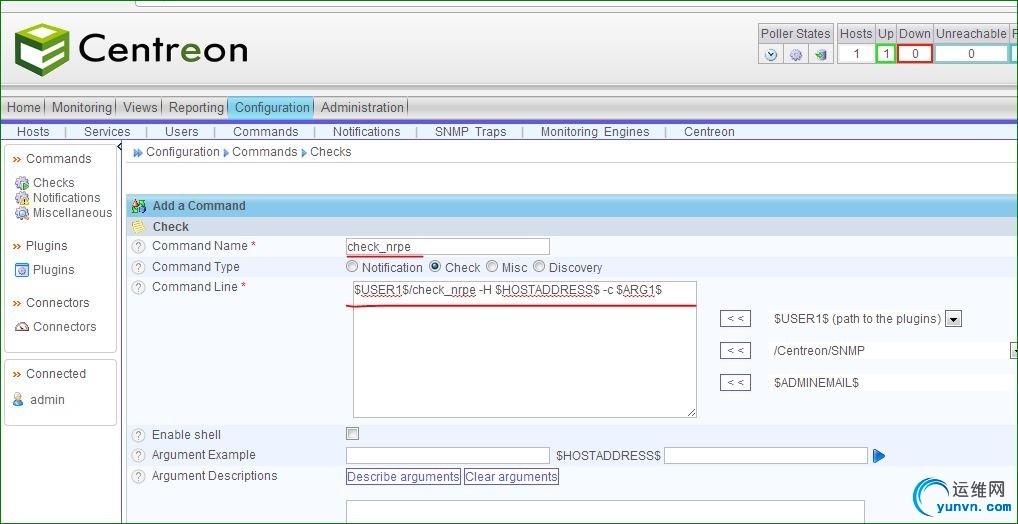
Task: Collapse the left sidebar with the arrow
Action: [x=119, y=147]
